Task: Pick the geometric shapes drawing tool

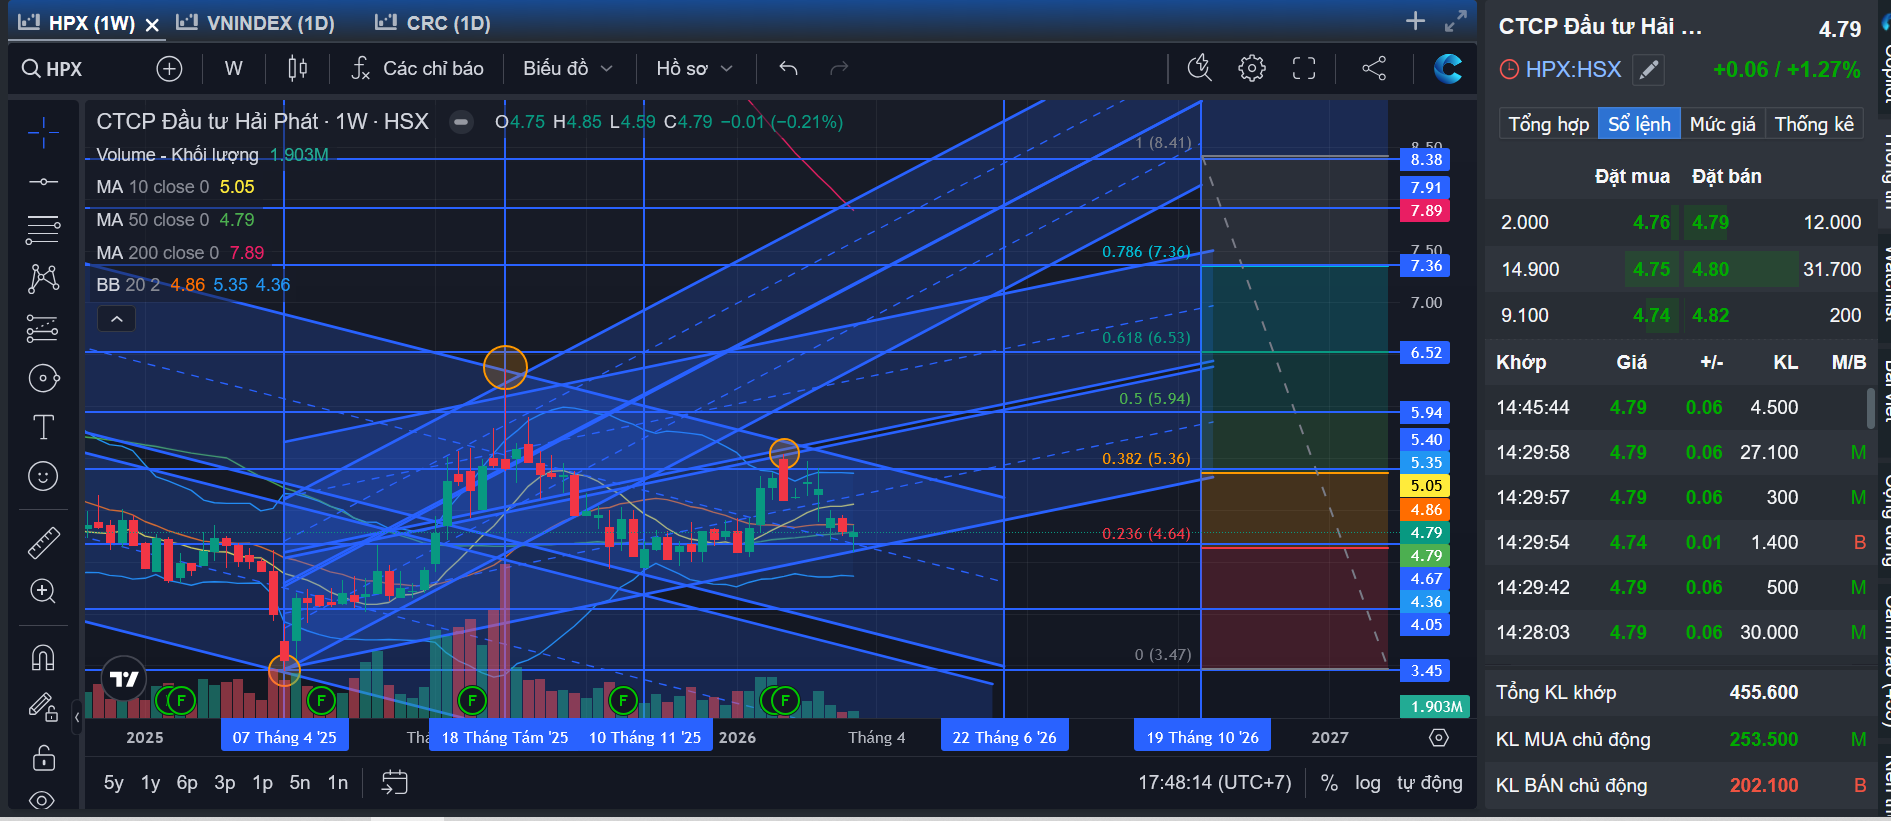Action: (43, 378)
